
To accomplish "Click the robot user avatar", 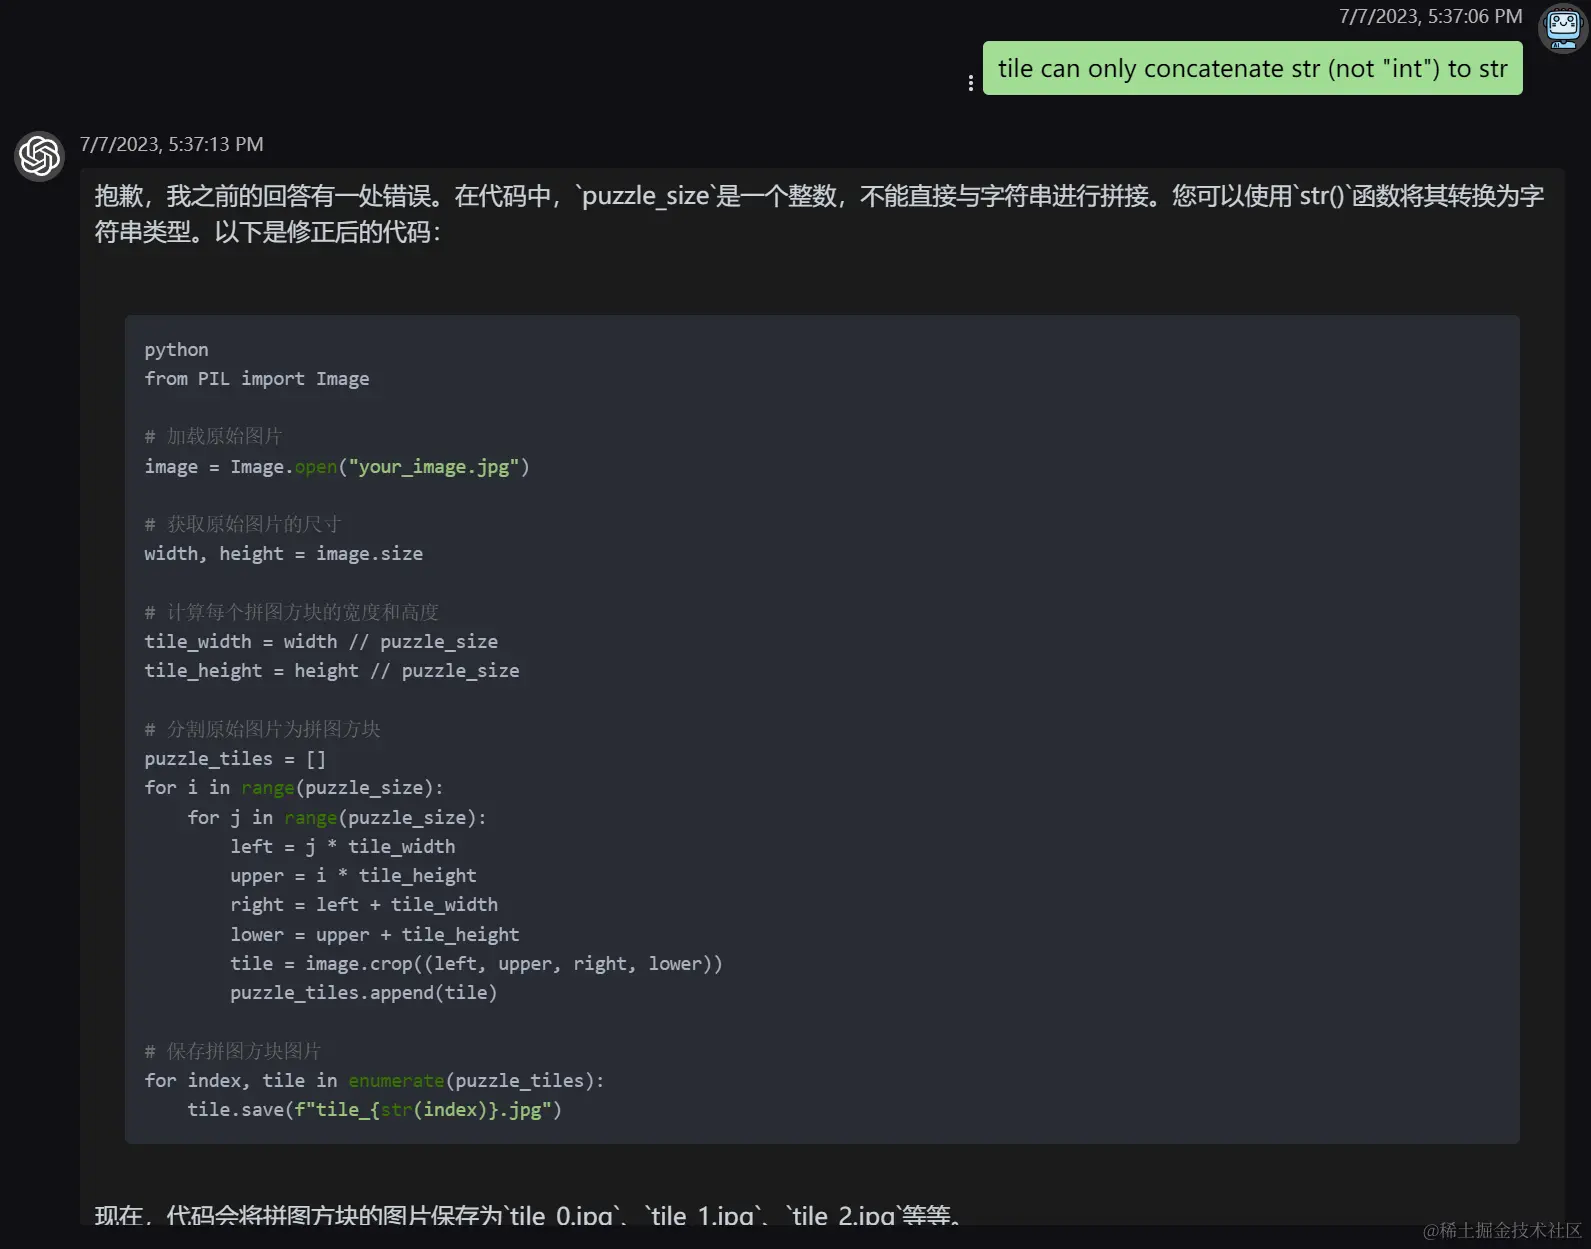I will [x=1564, y=28].
